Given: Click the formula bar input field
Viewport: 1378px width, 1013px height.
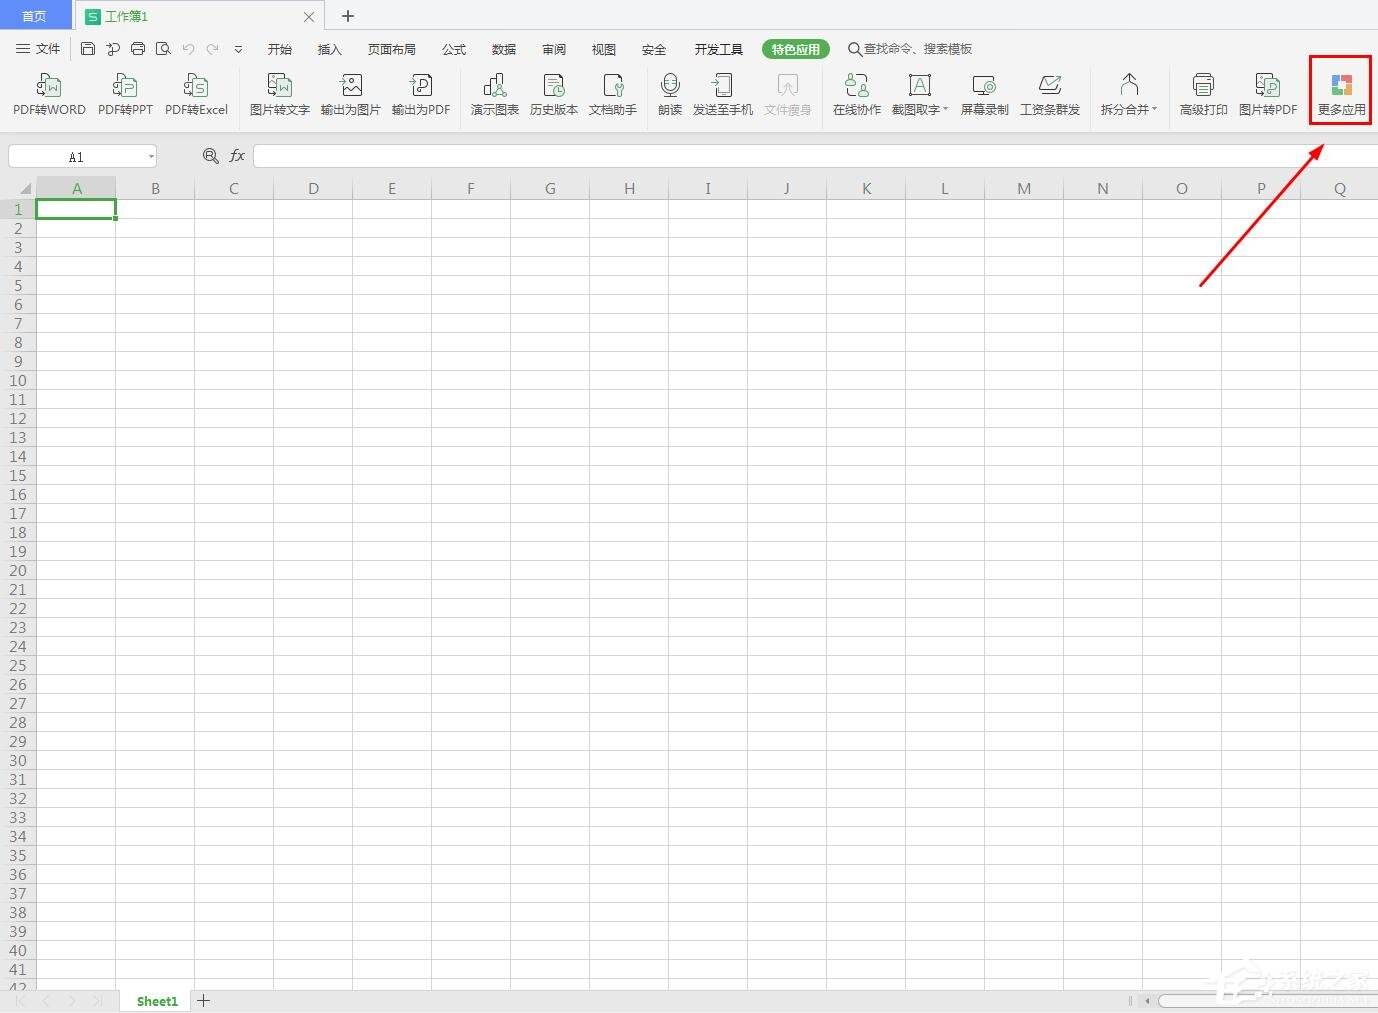Looking at the screenshot, I should click(x=815, y=156).
